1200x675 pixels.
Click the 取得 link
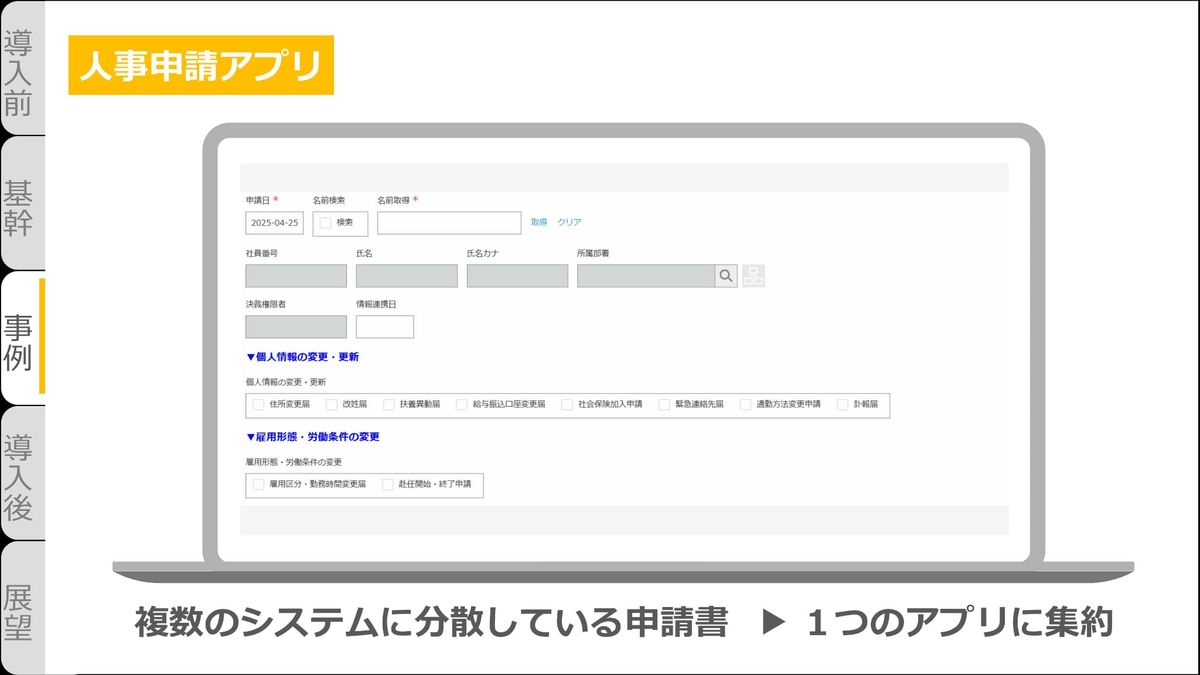(x=539, y=223)
